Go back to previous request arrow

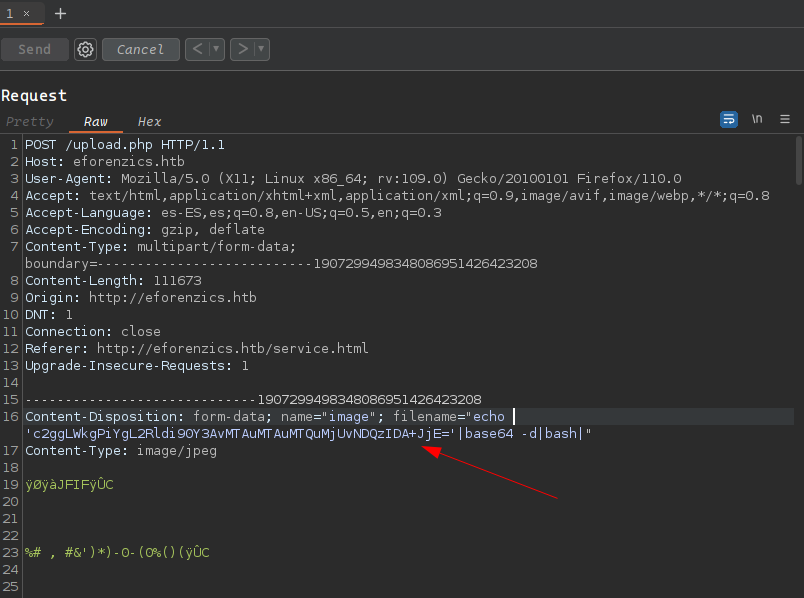pyautogui.click(x=197, y=49)
